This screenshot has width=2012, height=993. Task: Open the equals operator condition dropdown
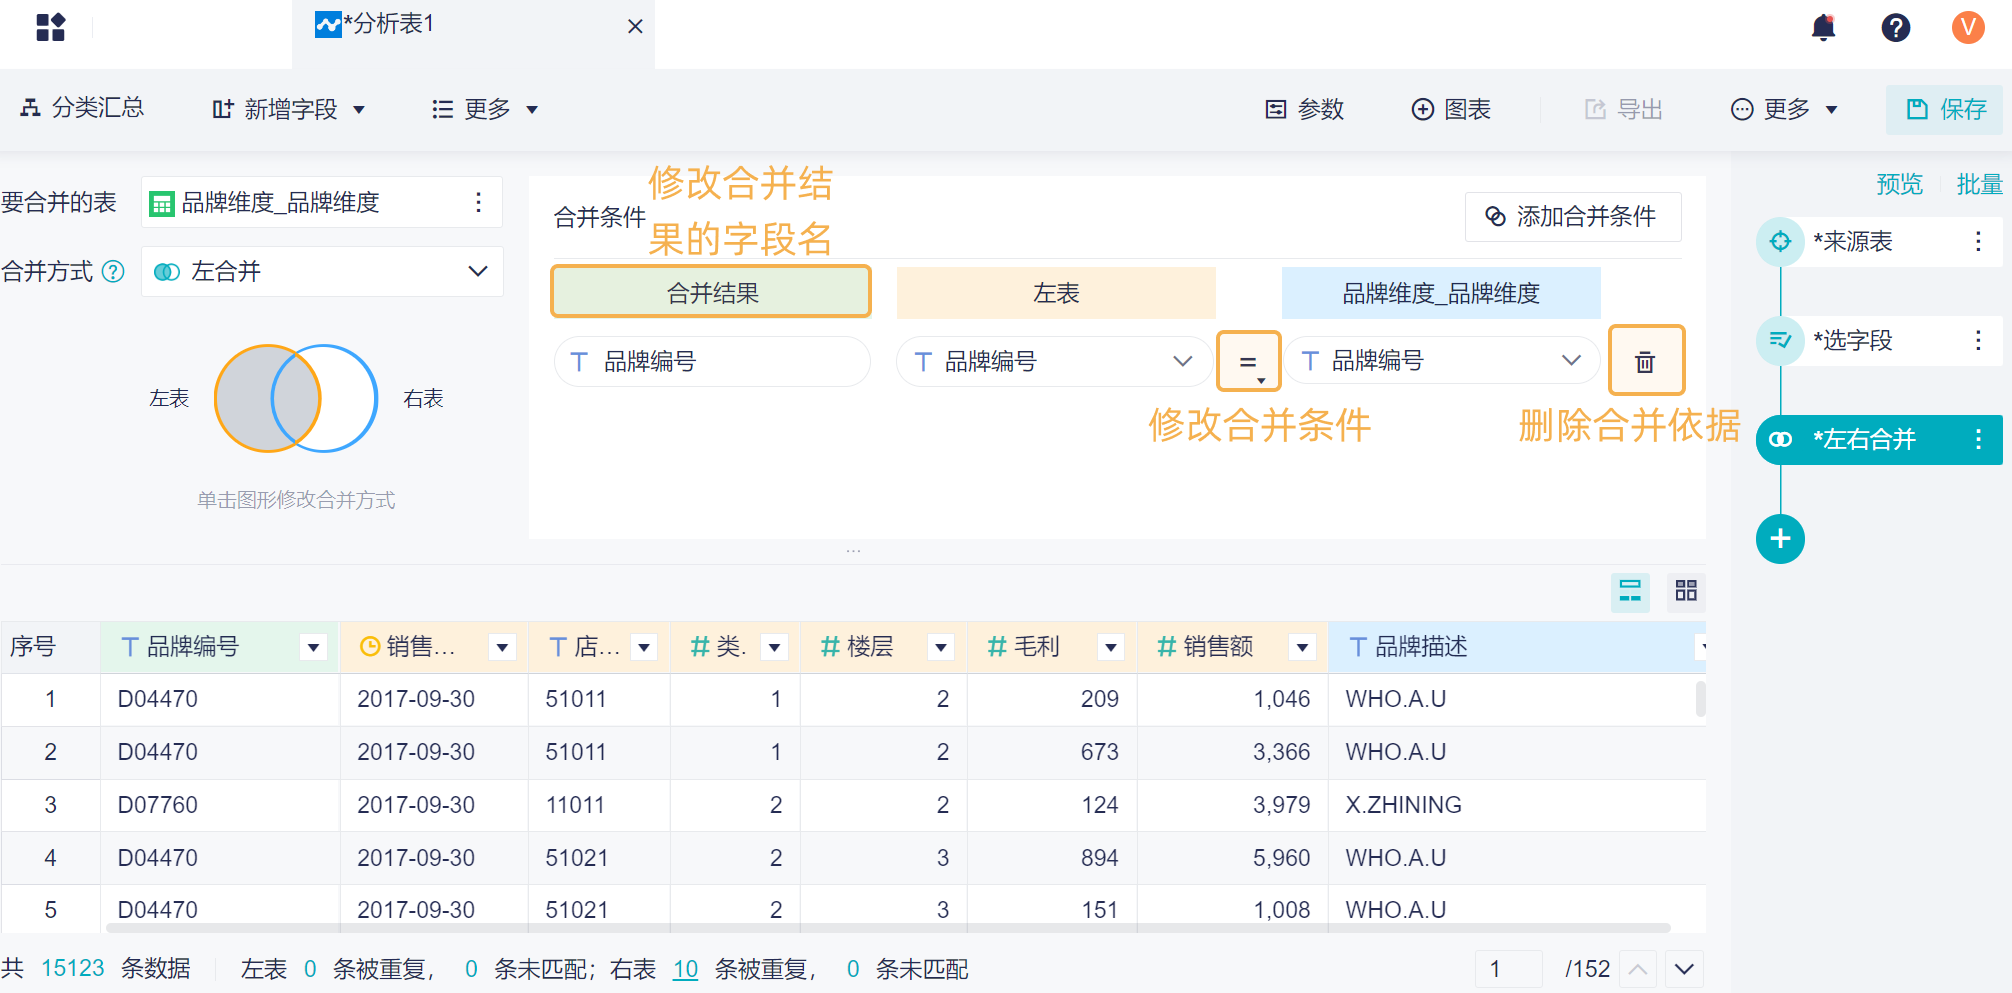1248,362
